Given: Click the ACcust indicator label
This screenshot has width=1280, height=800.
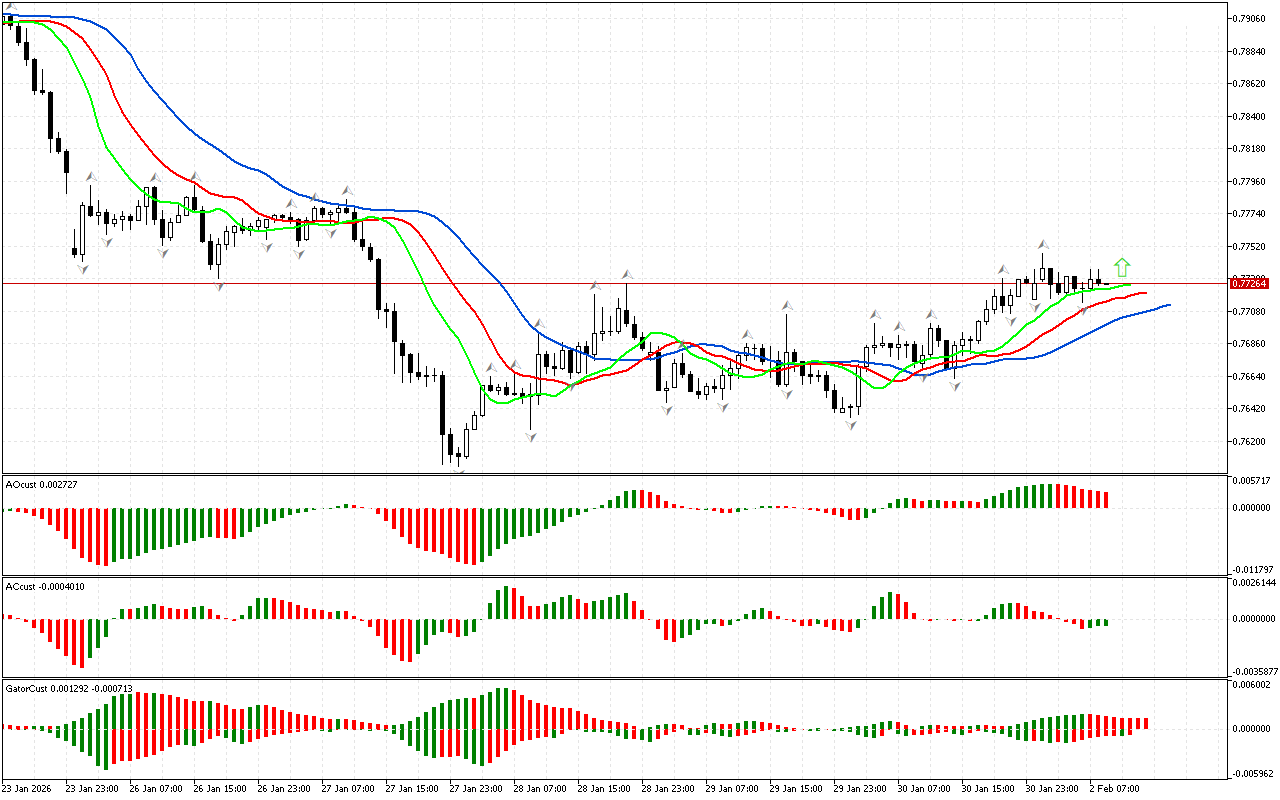Looking at the screenshot, I should click(44, 586).
